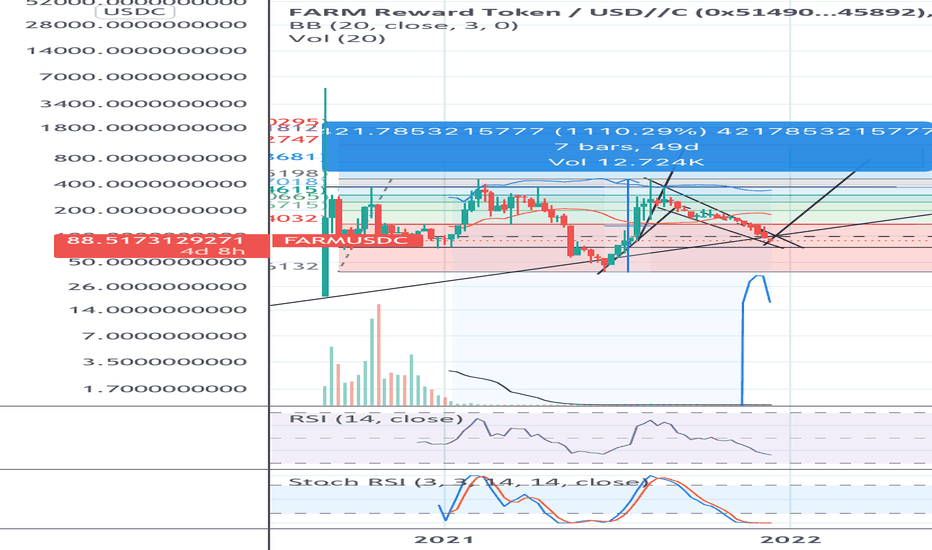Click the 800.0000000000 price axis label
Image resolution: width=932 pixels, height=550 pixels.
click(x=150, y=158)
